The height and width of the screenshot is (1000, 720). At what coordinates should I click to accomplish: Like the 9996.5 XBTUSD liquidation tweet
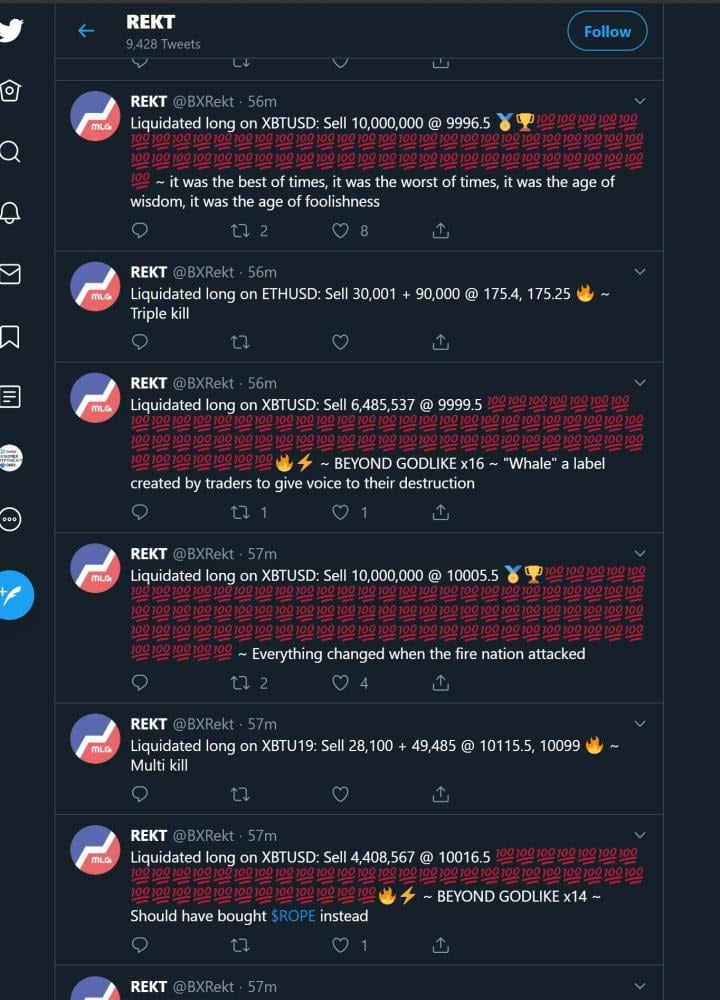pyautogui.click(x=341, y=230)
